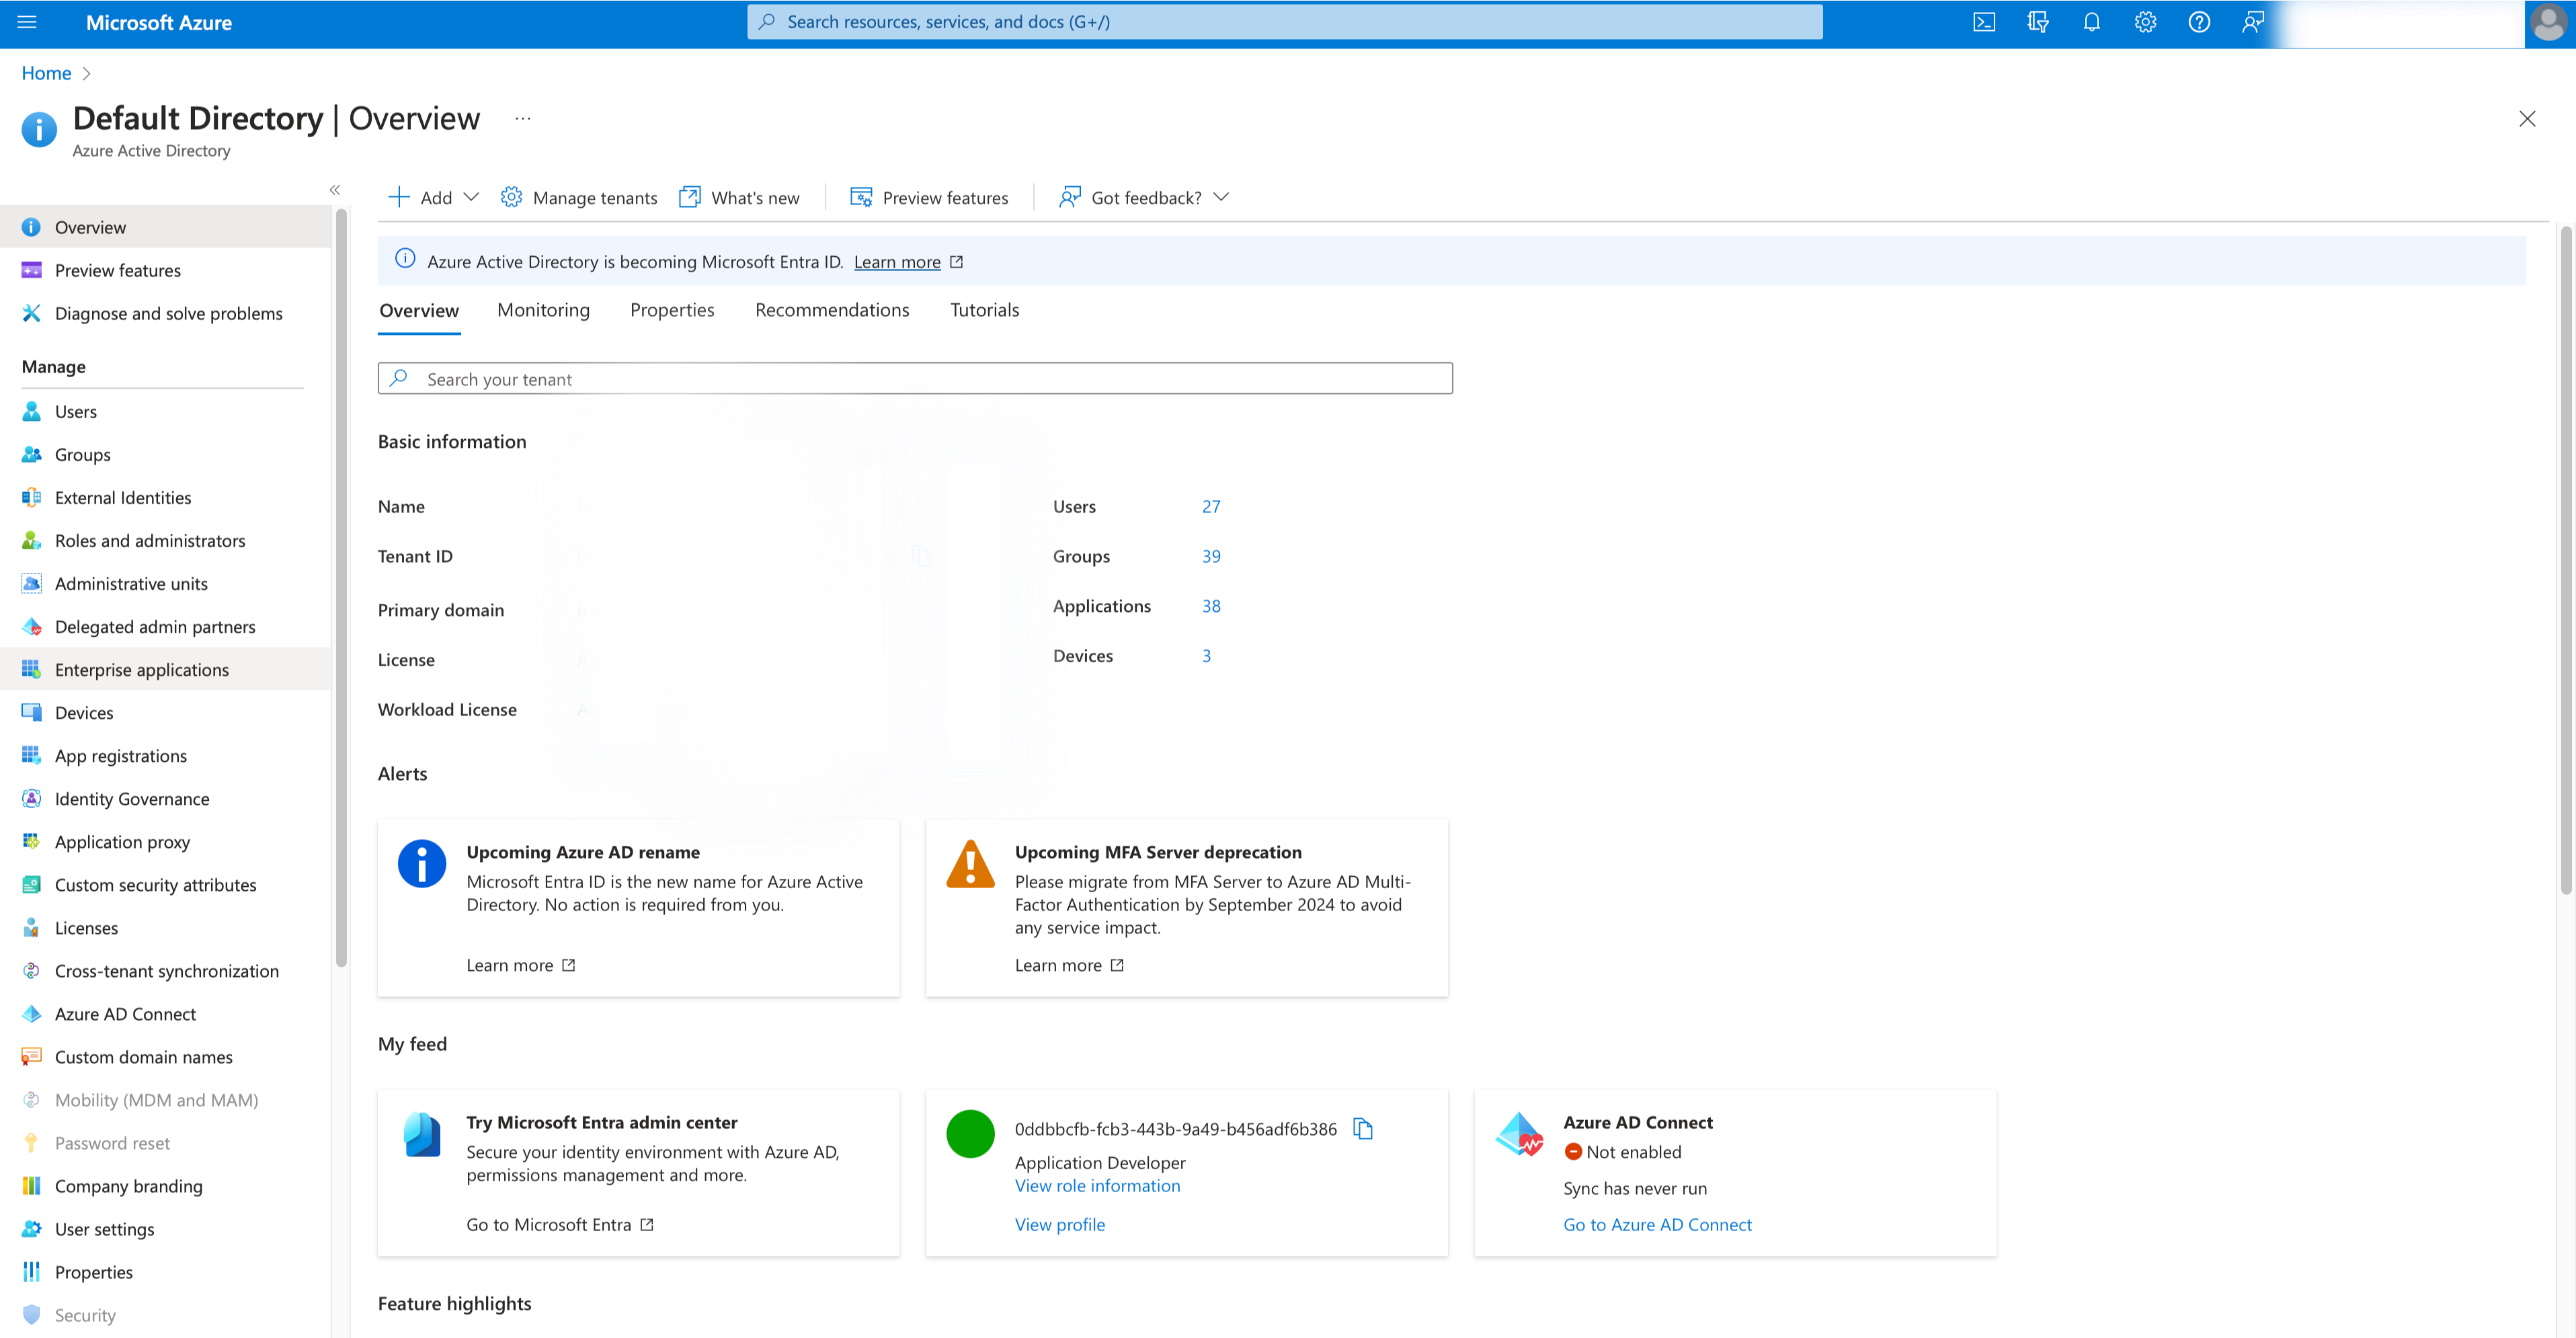Copy the object ID in My feed
Screen dimensions: 2576x1338
pos(1363,1129)
